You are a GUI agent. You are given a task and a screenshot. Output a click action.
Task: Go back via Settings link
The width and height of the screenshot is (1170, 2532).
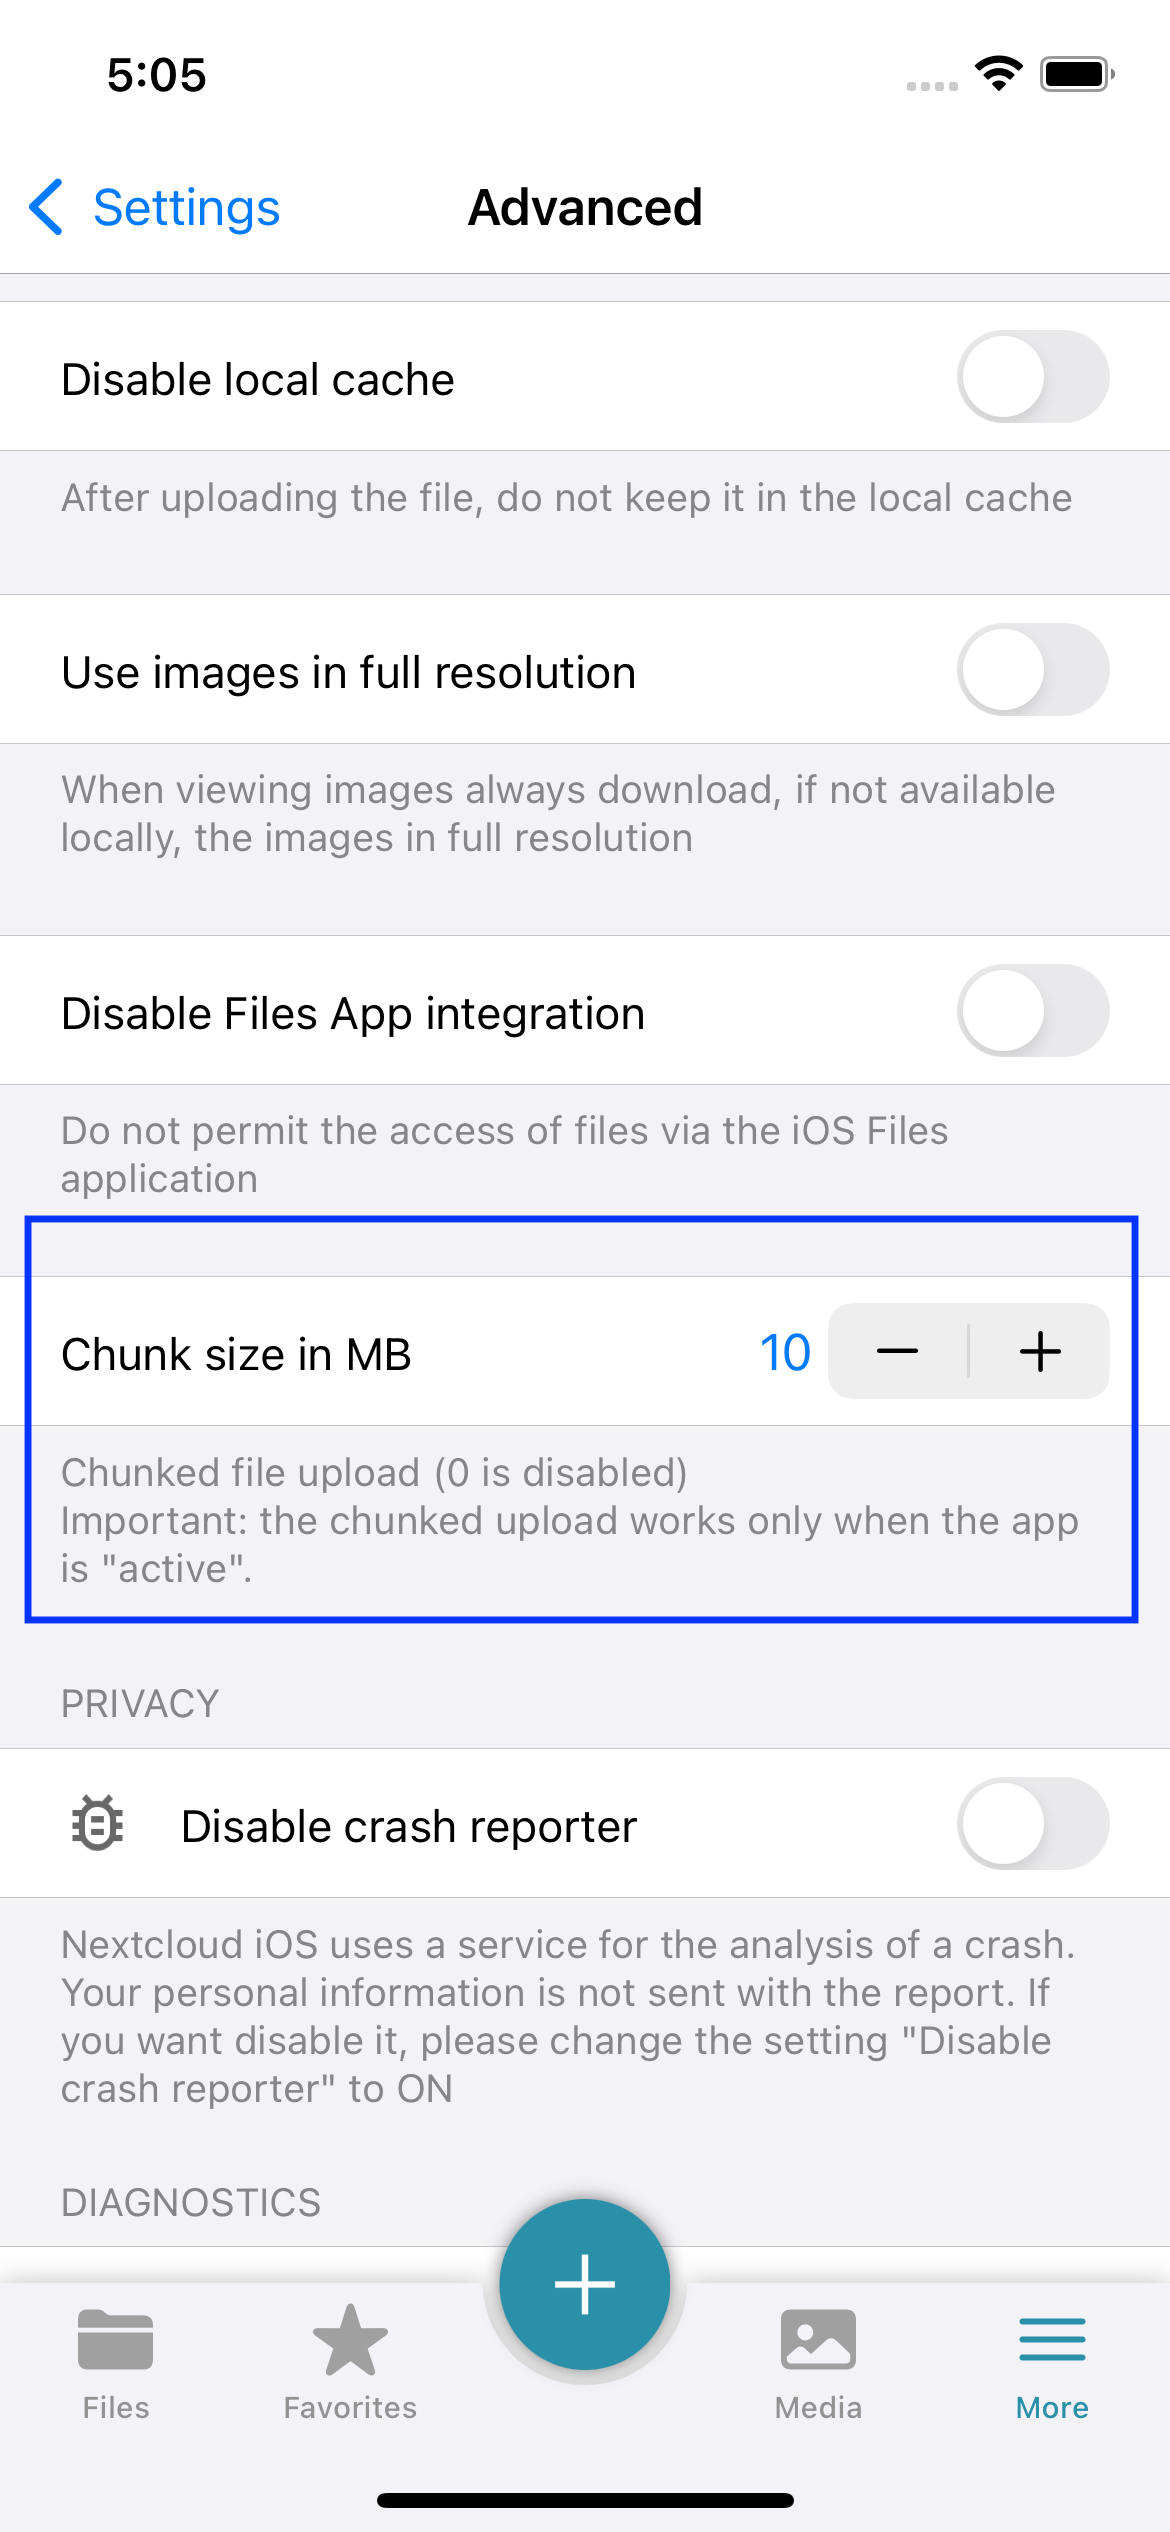coord(186,208)
